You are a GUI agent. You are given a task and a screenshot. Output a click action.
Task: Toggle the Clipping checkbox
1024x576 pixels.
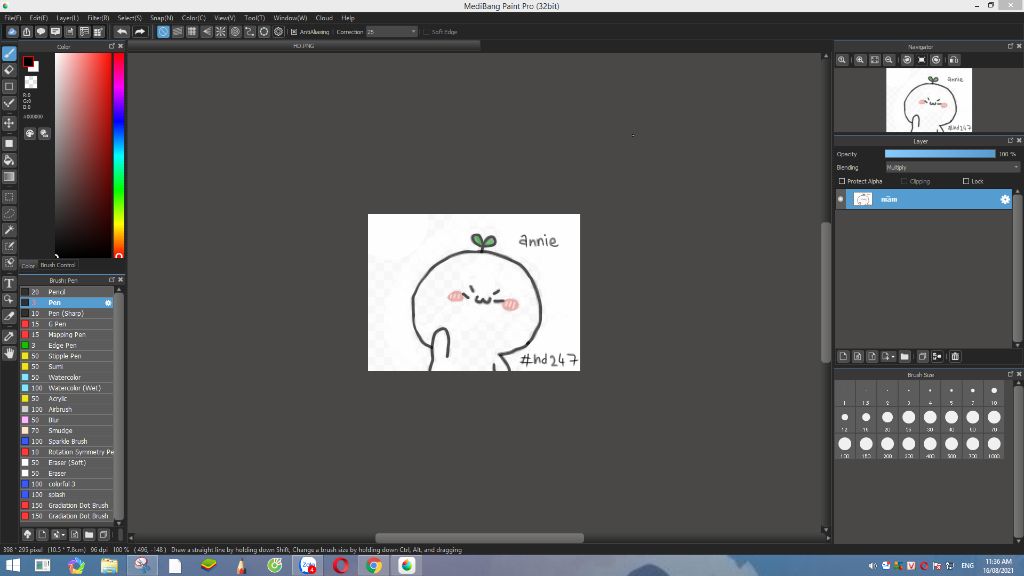click(x=904, y=182)
